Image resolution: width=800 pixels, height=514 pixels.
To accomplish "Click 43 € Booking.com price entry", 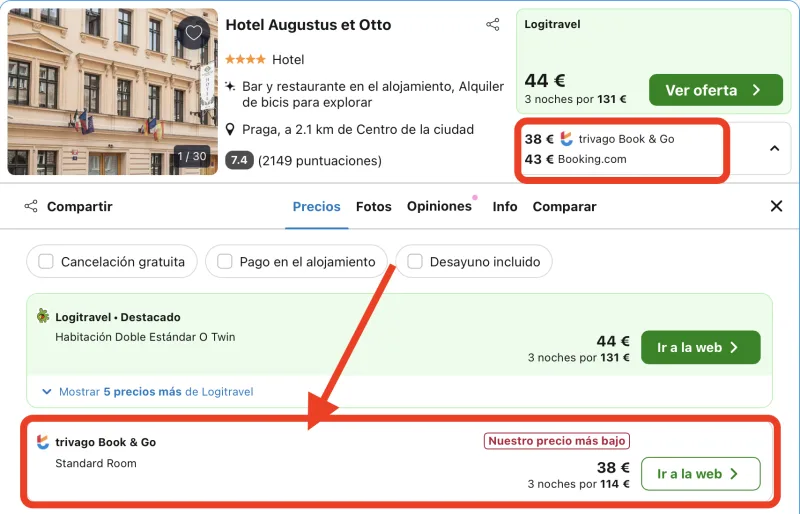I will 576,159.
